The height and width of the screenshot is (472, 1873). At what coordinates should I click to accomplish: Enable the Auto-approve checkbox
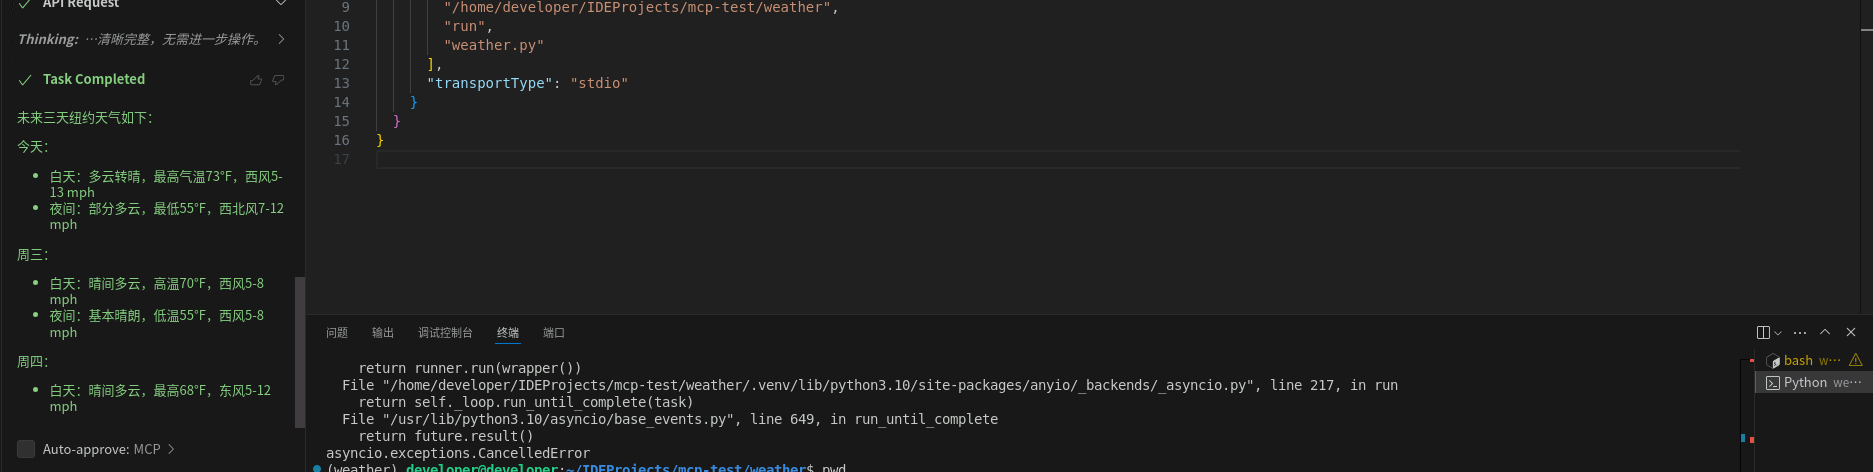pyautogui.click(x=26, y=449)
